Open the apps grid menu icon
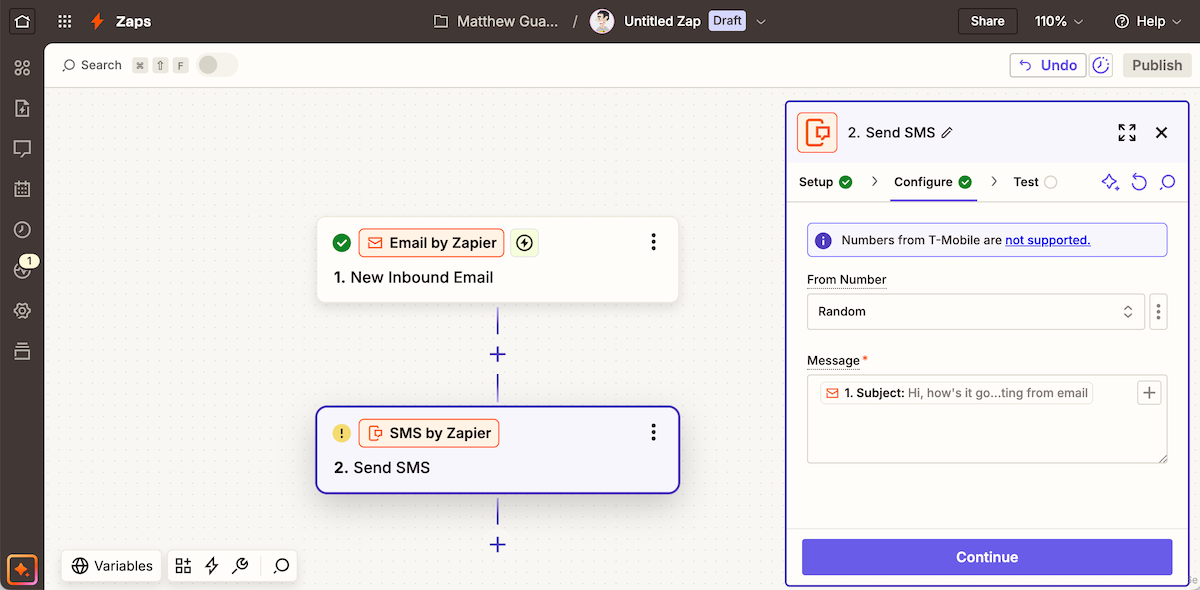 point(65,21)
